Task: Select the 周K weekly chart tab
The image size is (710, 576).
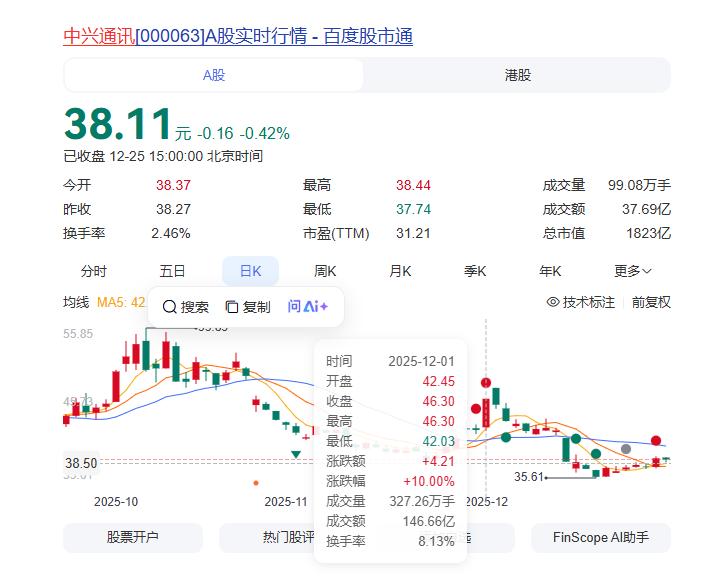Action: pyautogui.click(x=325, y=271)
